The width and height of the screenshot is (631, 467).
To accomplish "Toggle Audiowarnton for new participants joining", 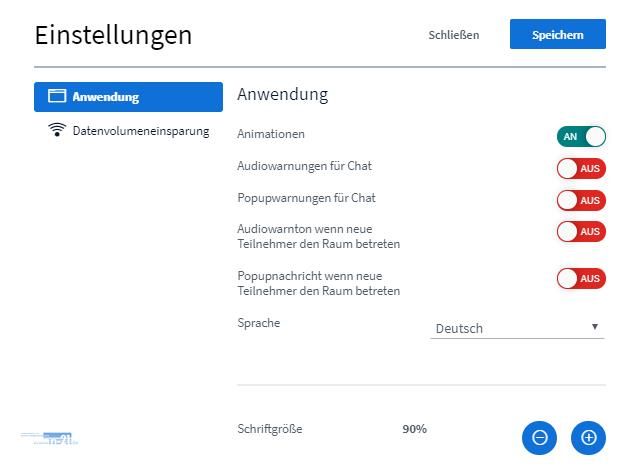I will pos(581,231).
